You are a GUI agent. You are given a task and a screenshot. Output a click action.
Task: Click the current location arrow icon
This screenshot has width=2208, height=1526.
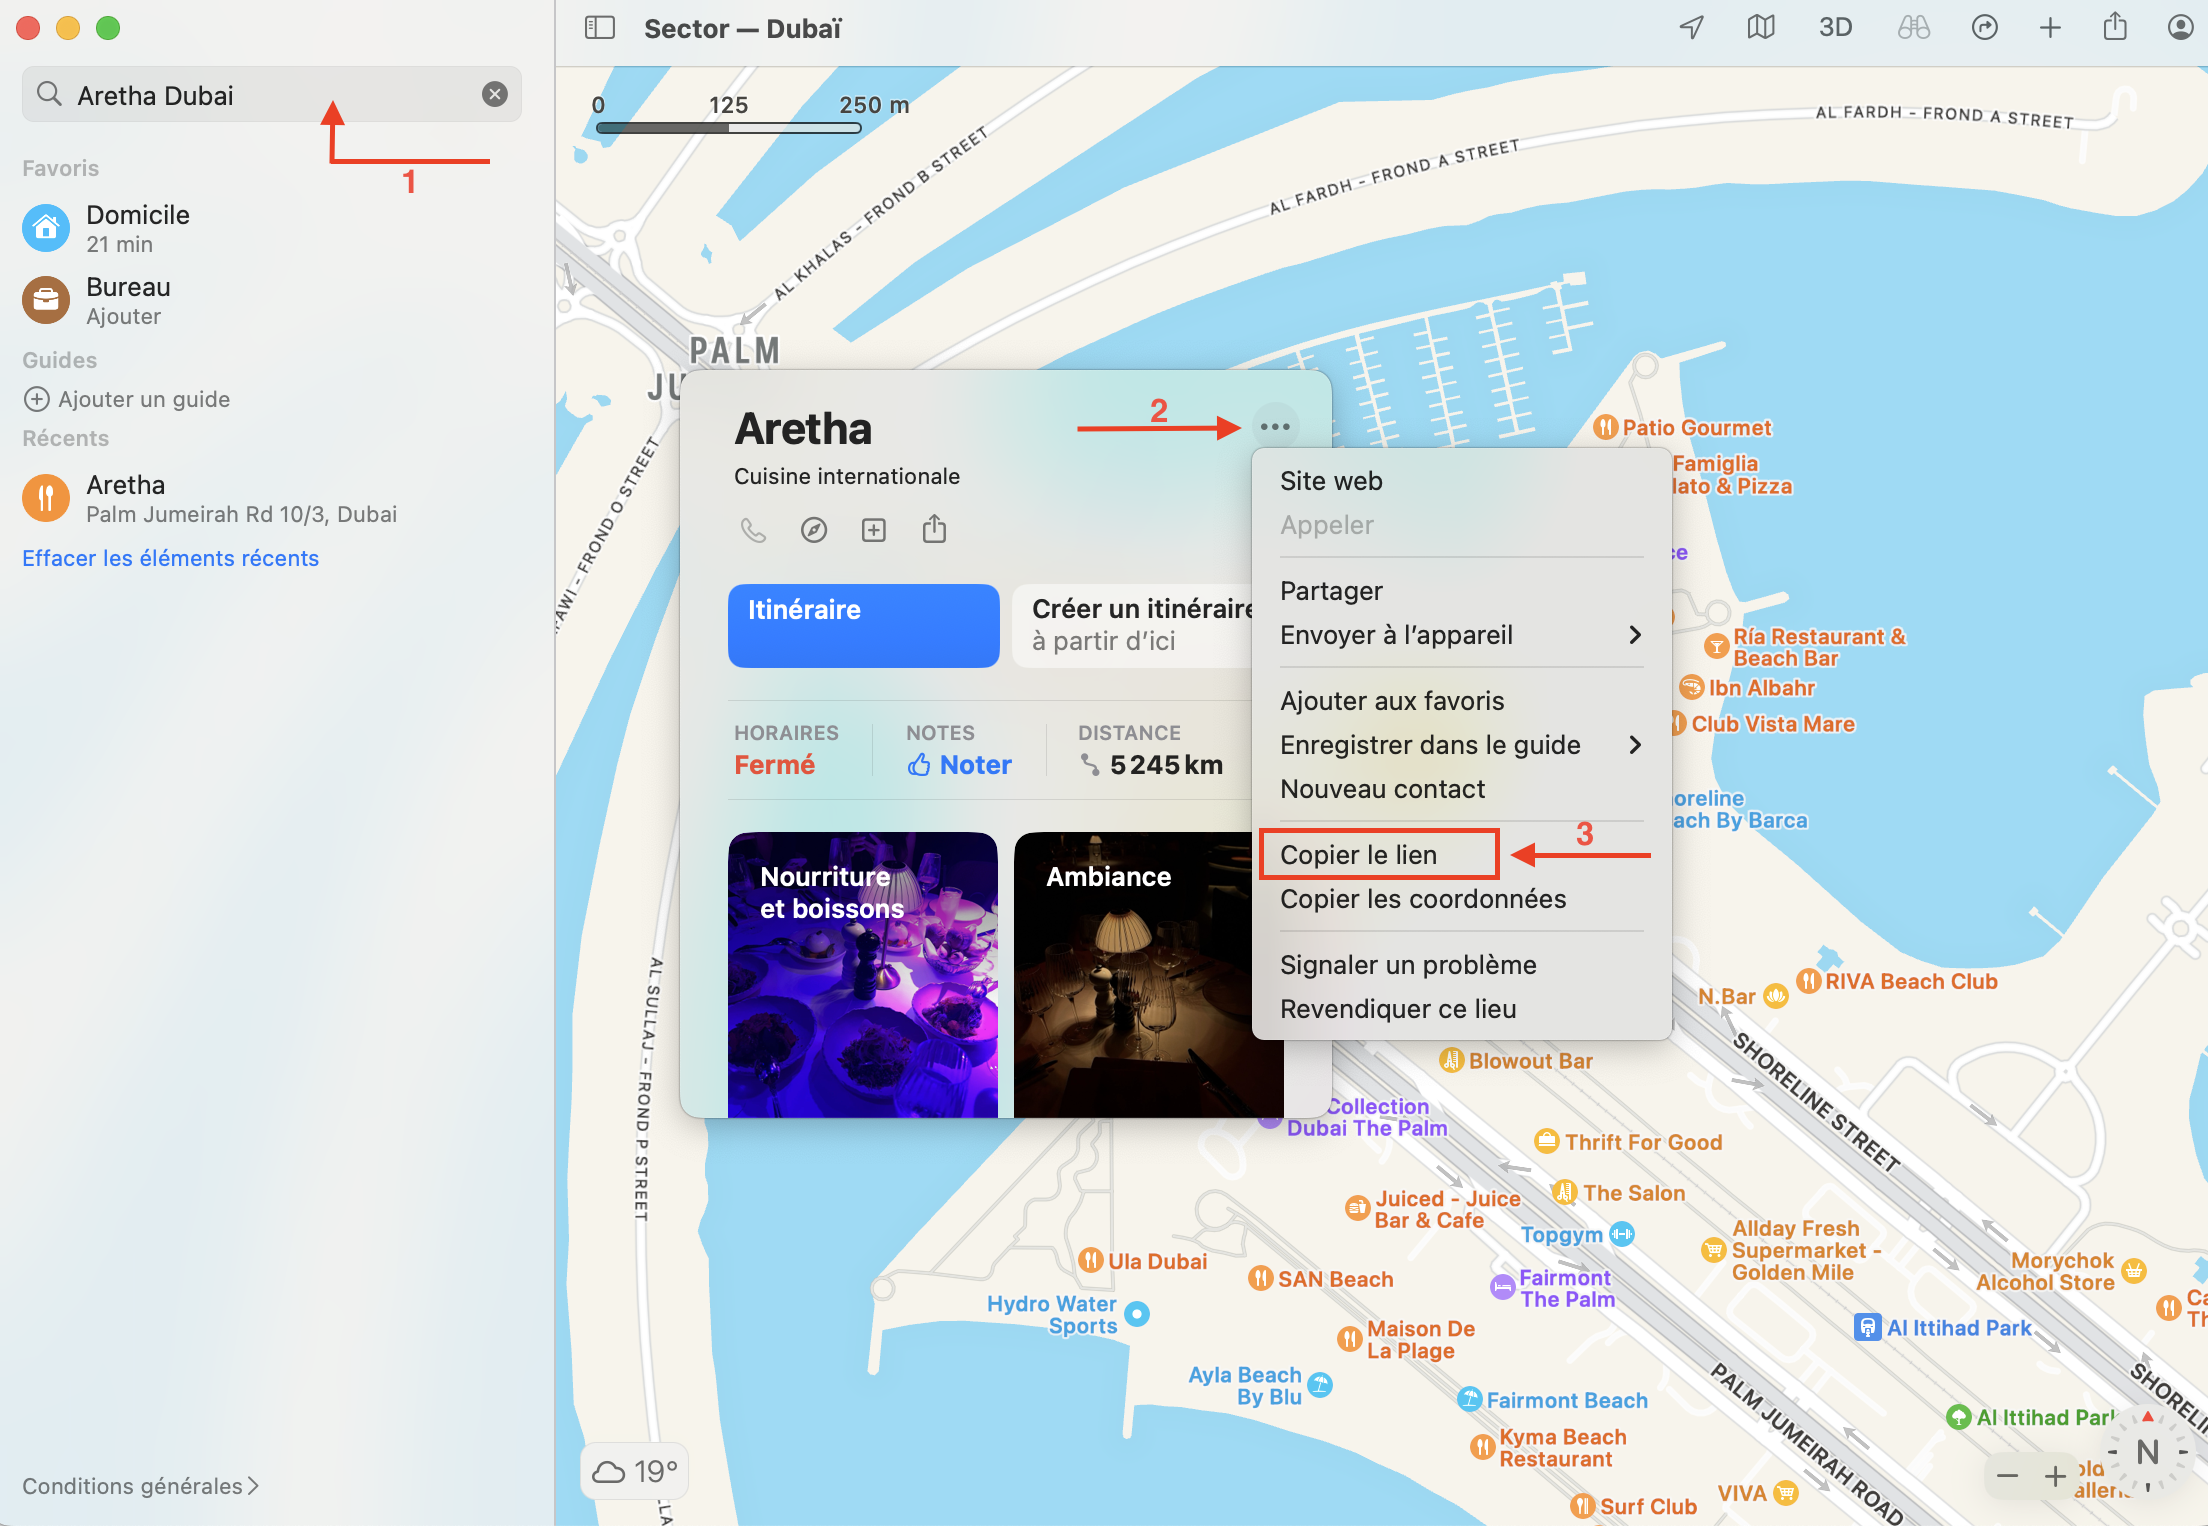[1690, 28]
